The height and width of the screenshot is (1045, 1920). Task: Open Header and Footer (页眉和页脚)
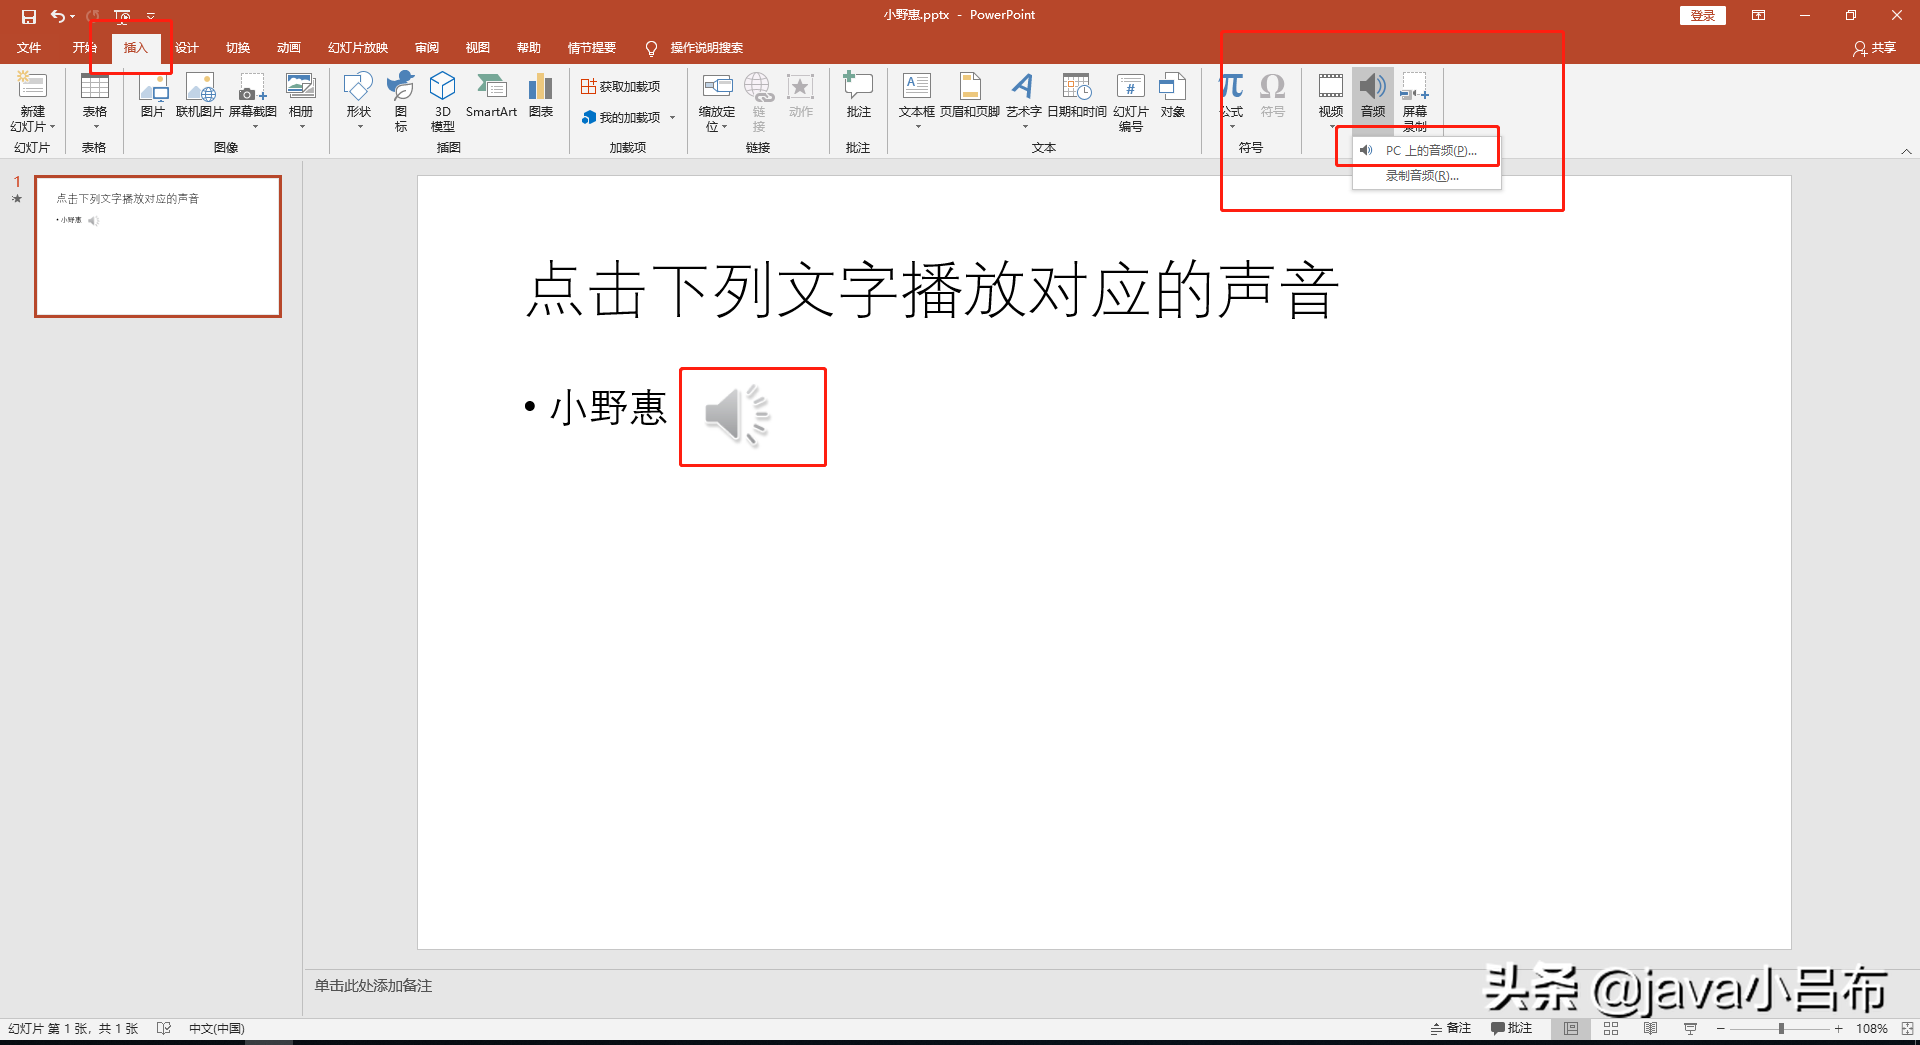970,95
